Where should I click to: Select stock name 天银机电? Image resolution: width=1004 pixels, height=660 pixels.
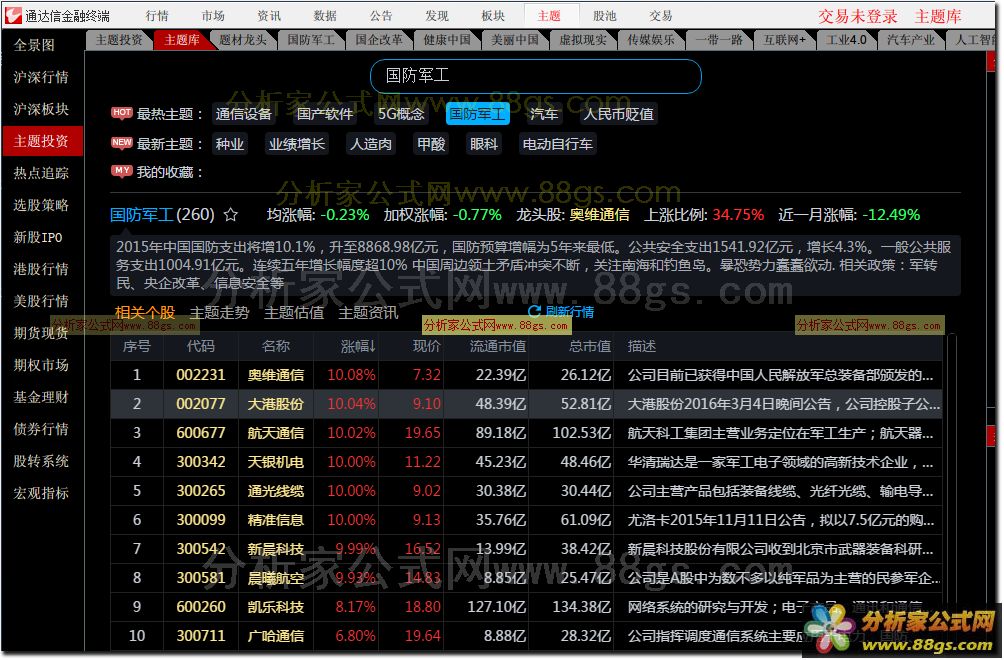275,462
